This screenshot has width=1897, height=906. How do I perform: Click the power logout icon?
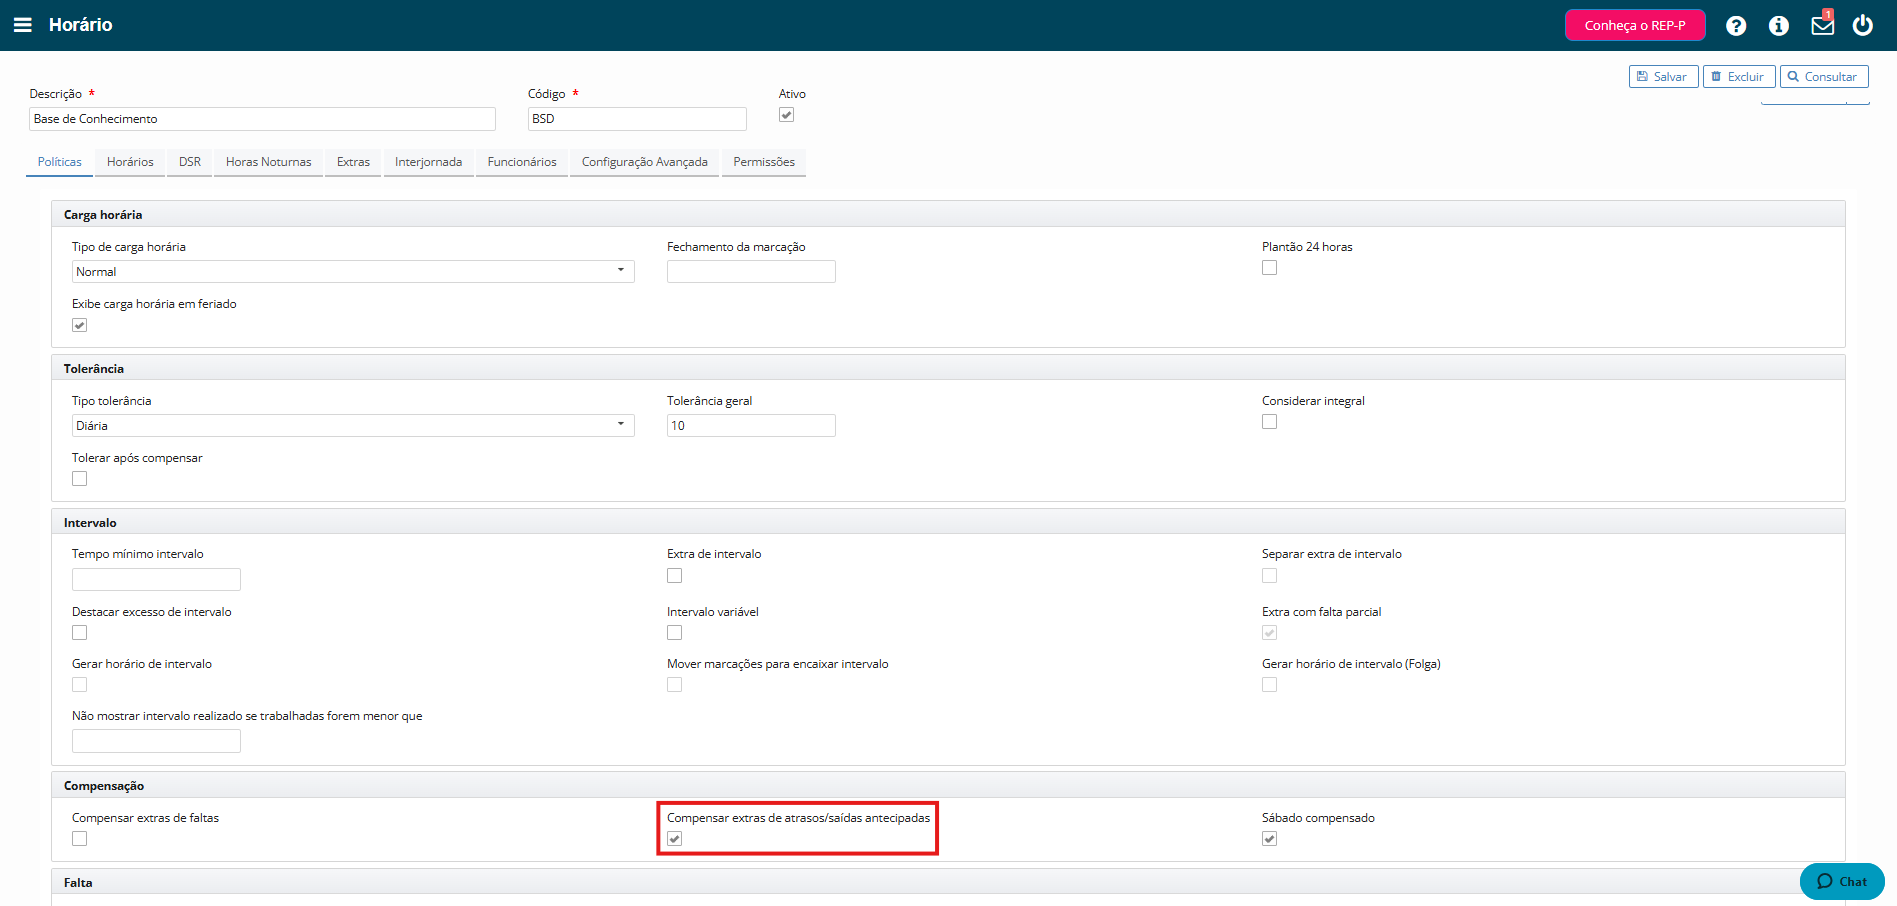tap(1863, 25)
